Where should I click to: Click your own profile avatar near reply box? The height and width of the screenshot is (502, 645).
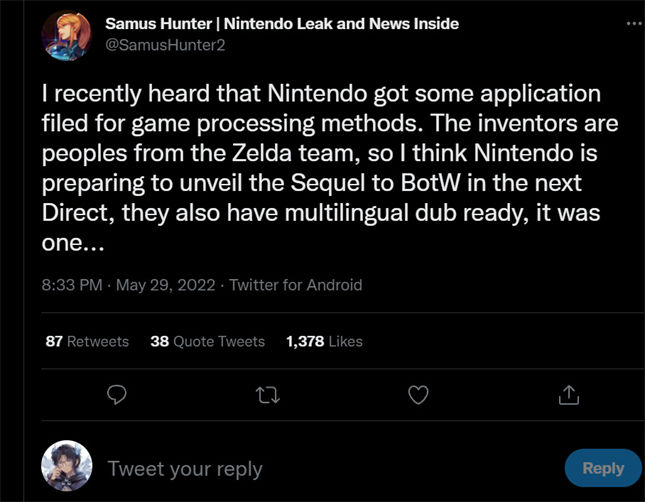(67, 467)
